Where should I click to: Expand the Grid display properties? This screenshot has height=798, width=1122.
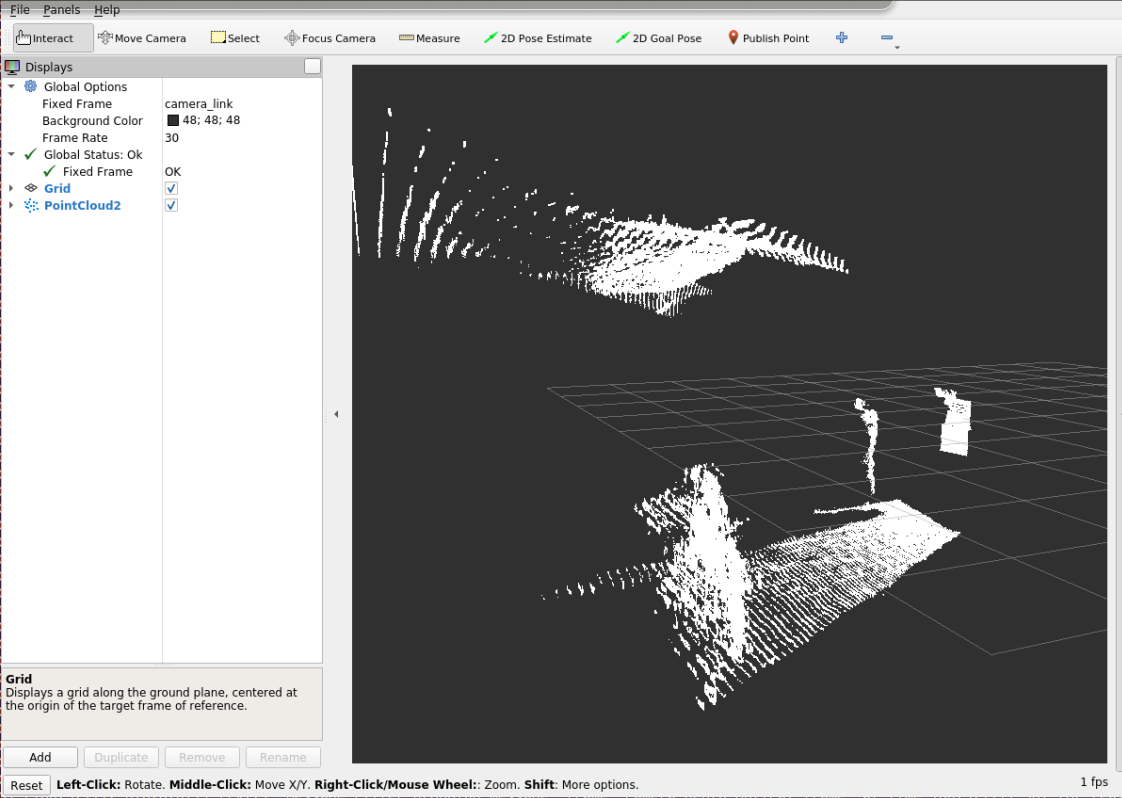click(11, 188)
